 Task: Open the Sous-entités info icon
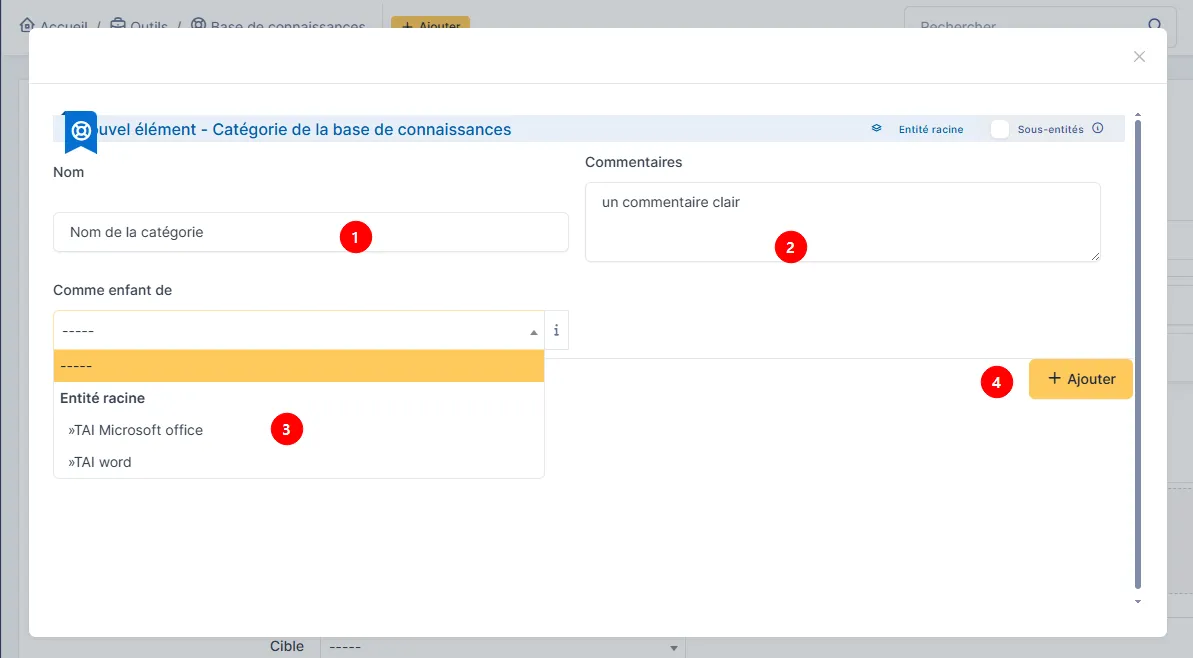coord(1097,129)
